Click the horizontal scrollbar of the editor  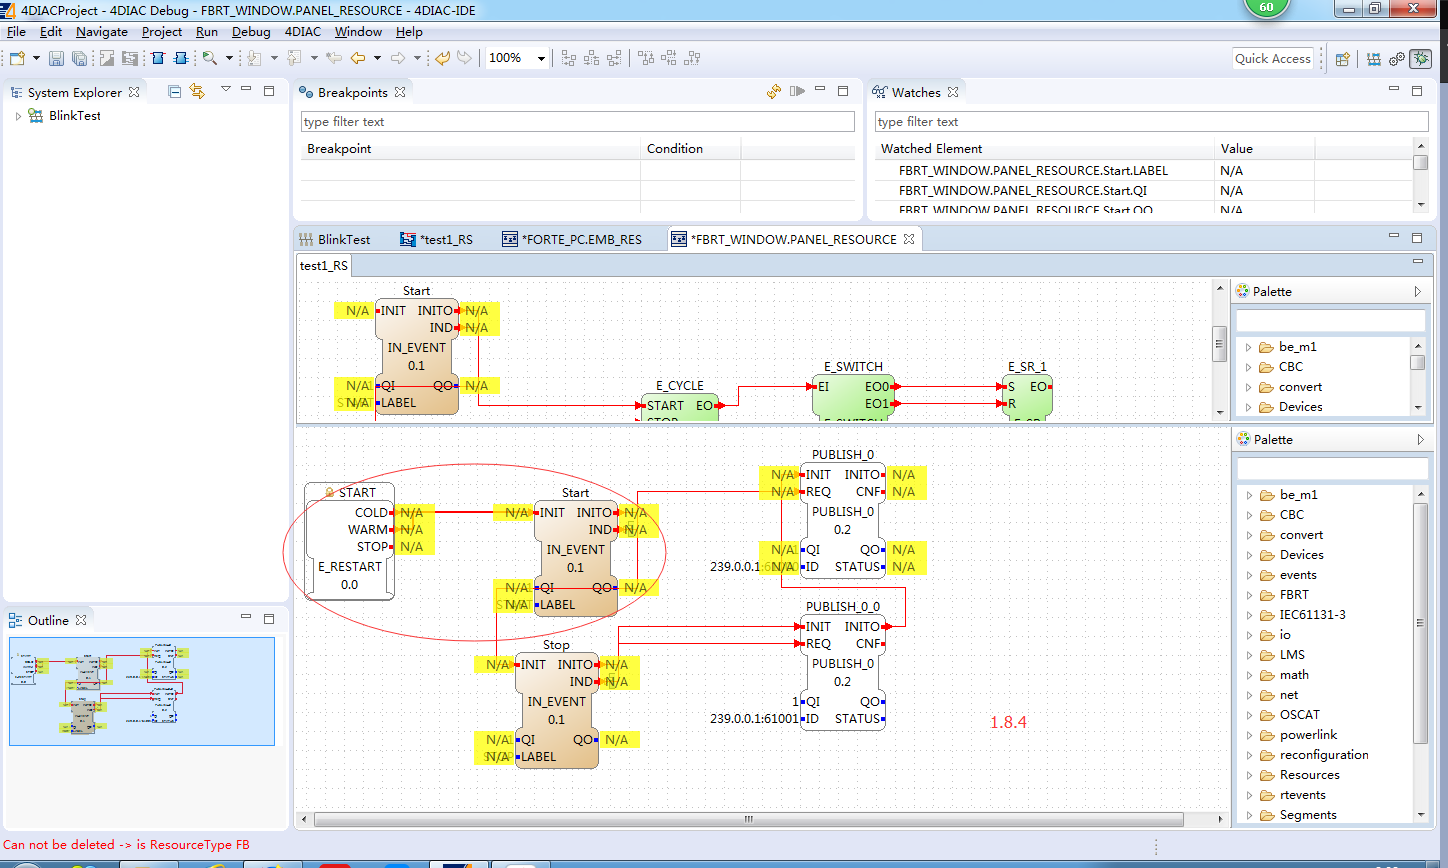click(x=747, y=820)
